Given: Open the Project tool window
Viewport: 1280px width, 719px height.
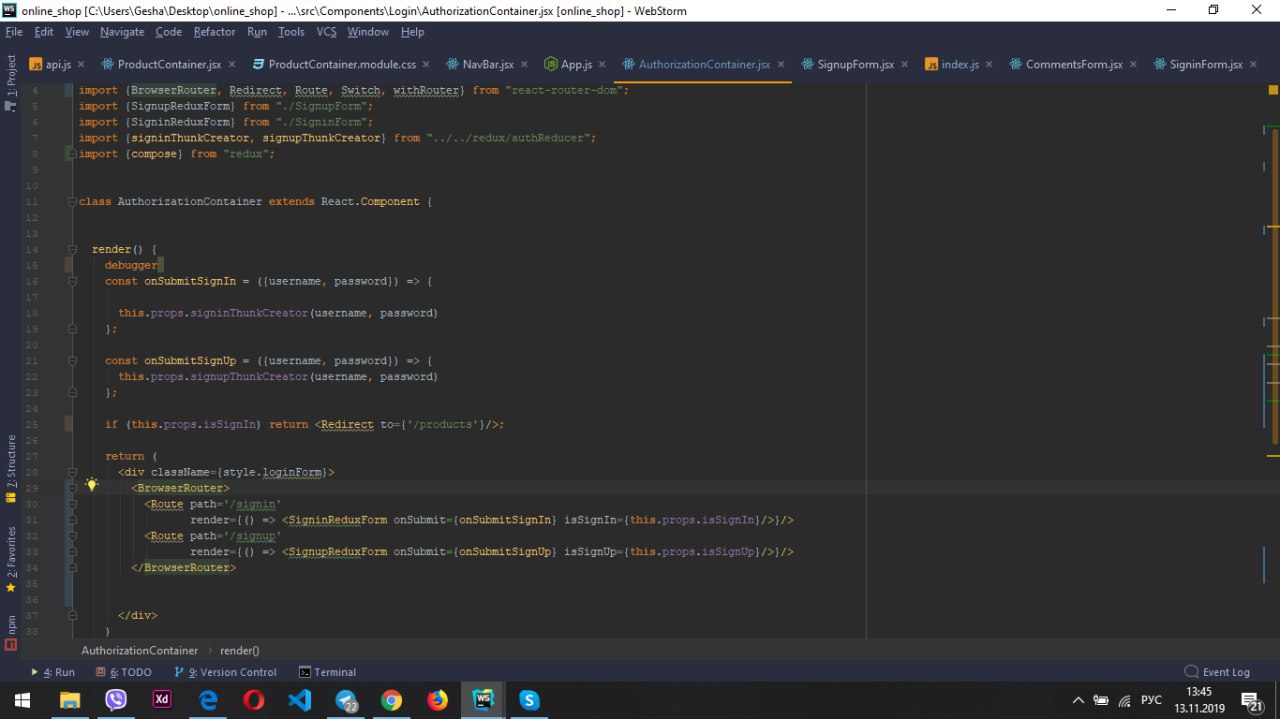Looking at the screenshot, I should tap(11, 82).
